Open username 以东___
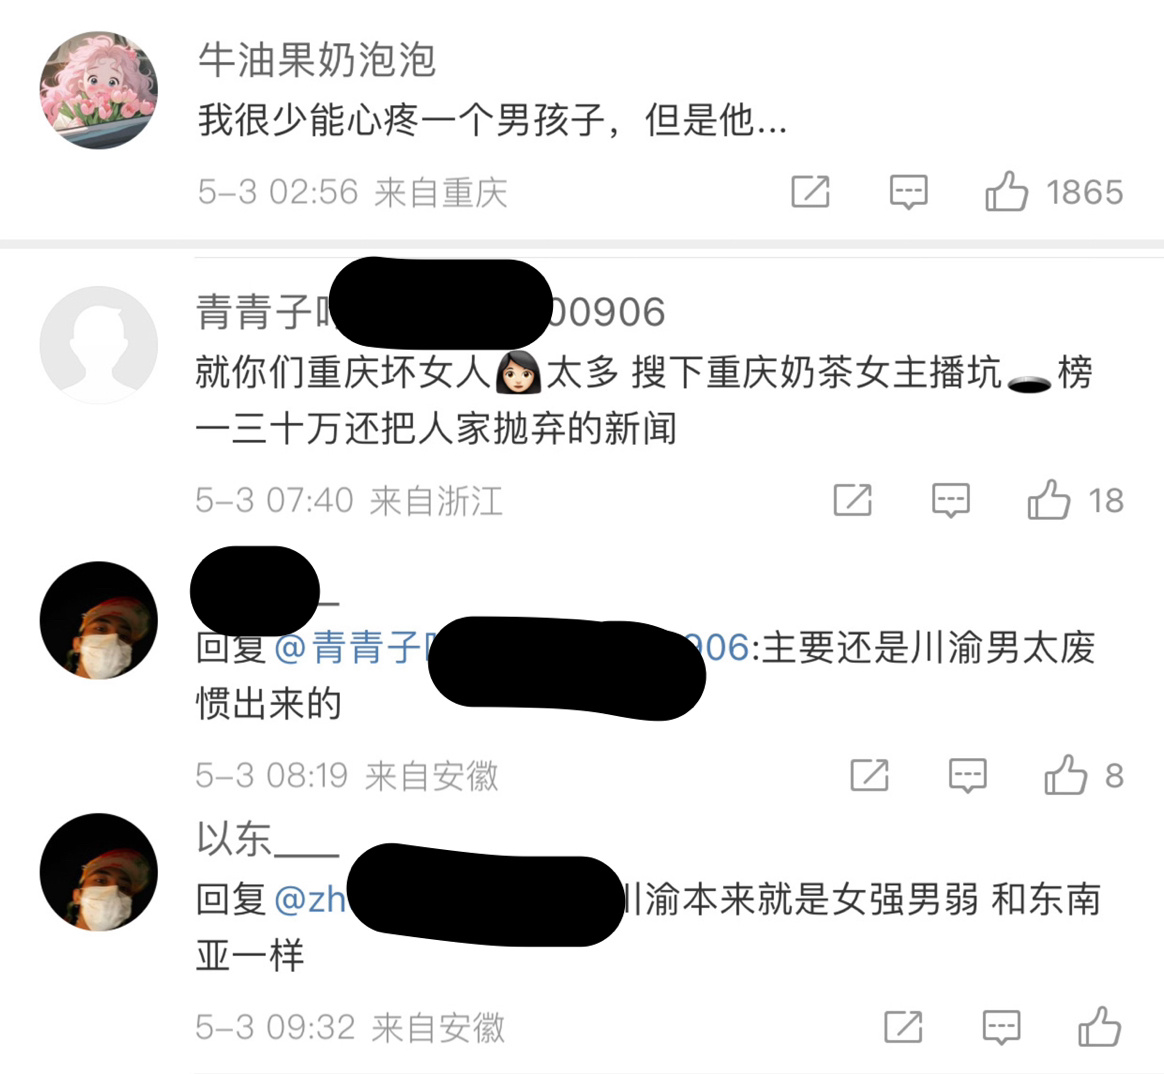Screen dimensions: 1164x1074 point(268,840)
